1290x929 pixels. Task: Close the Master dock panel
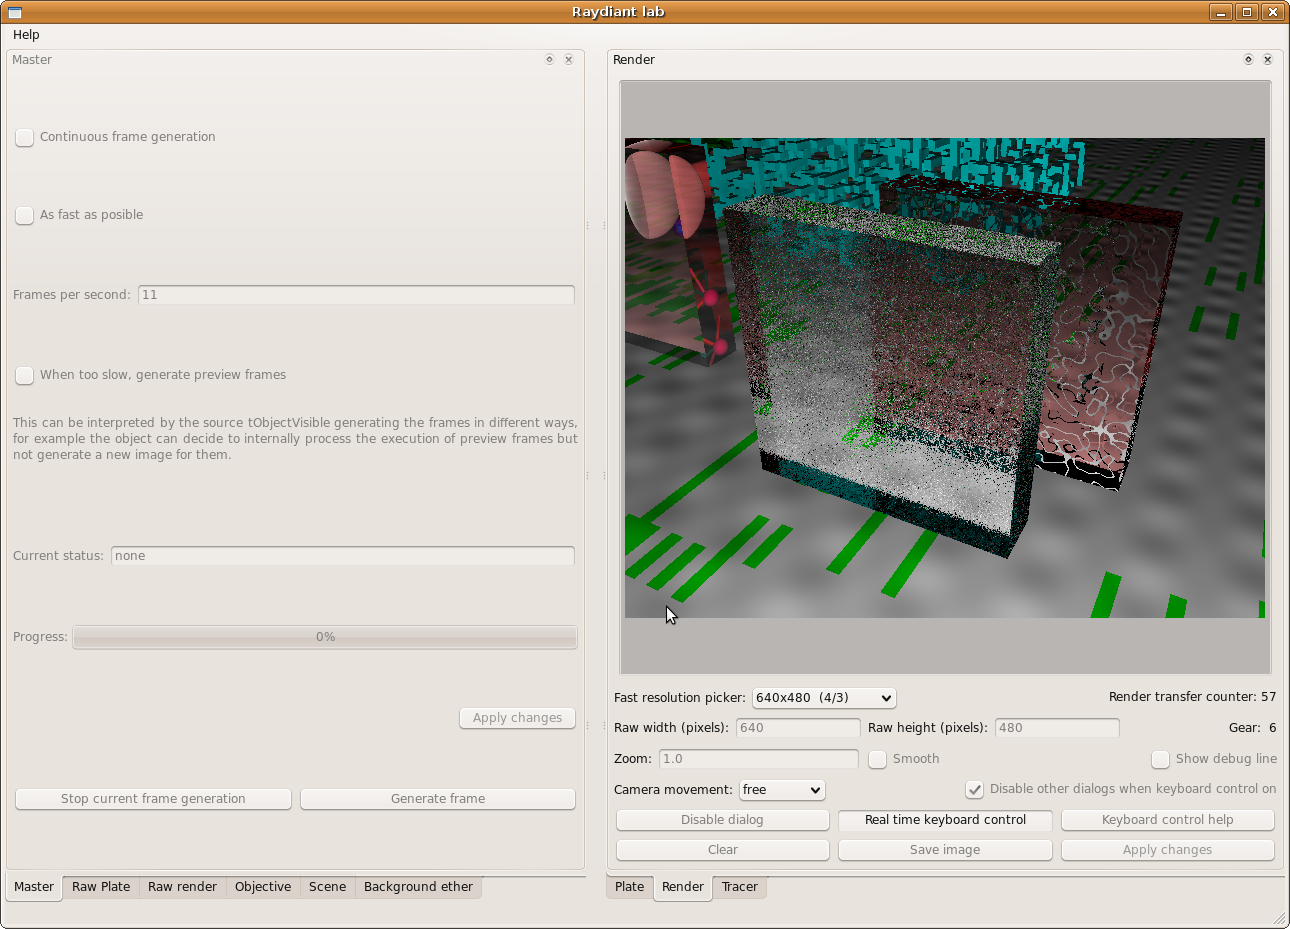pyautogui.click(x=568, y=60)
